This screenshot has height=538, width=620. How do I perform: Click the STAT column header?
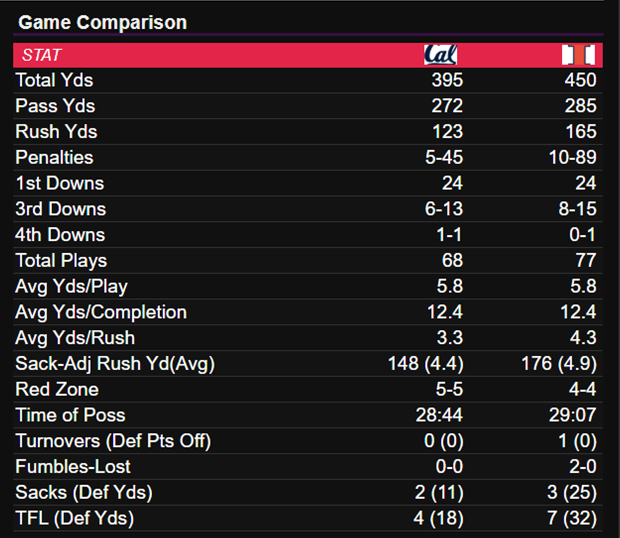(x=41, y=56)
